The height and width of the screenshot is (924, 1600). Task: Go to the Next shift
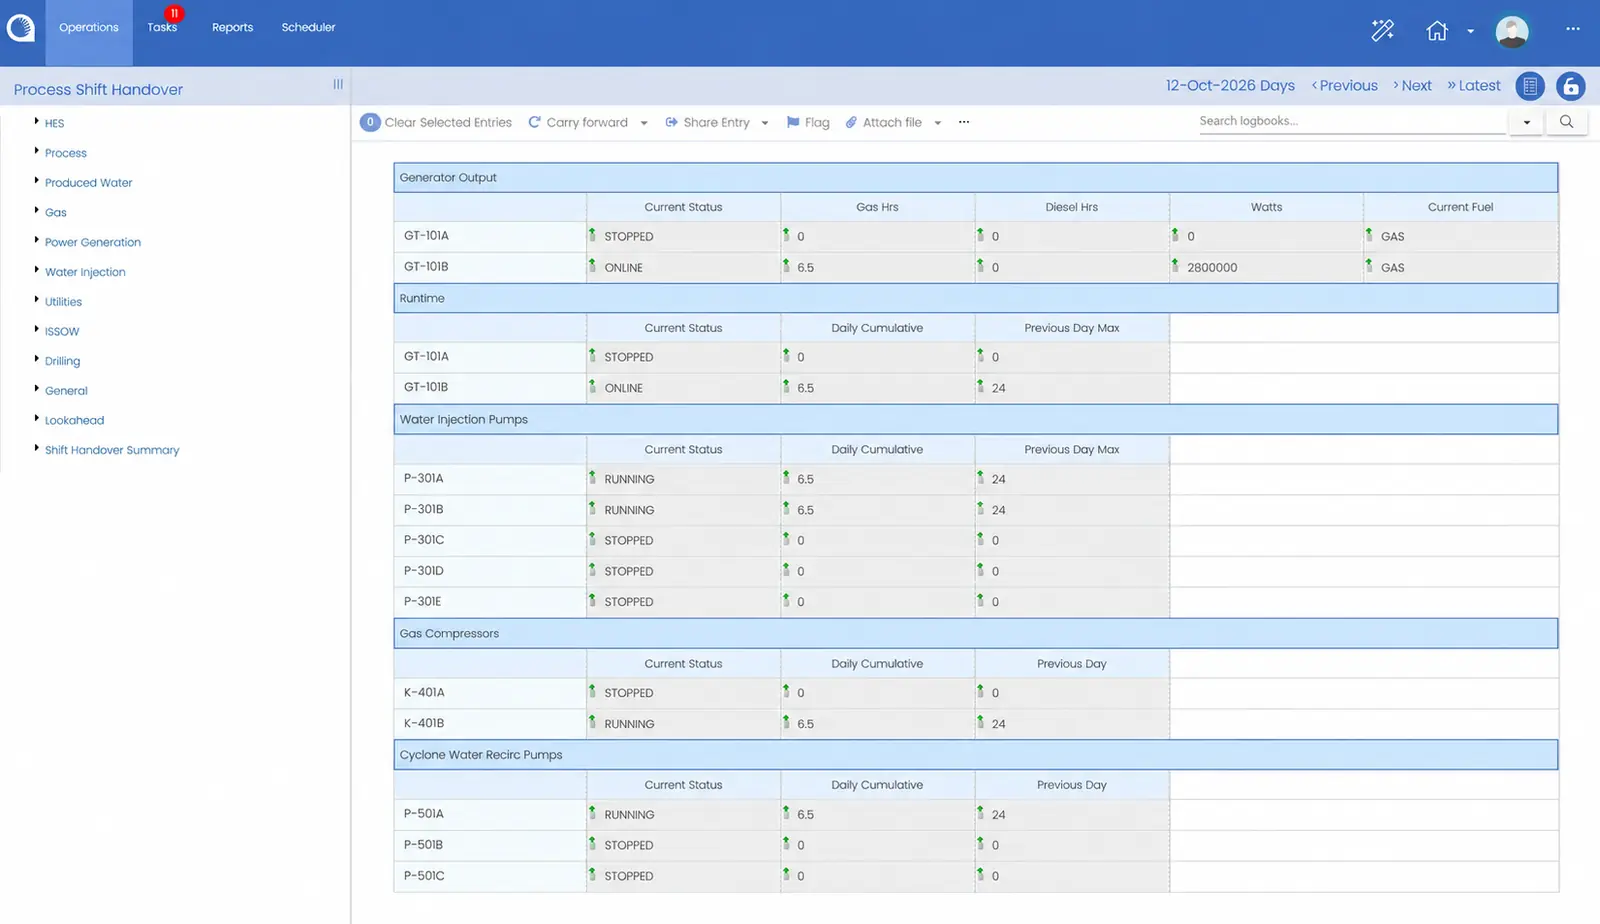pos(1412,86)
